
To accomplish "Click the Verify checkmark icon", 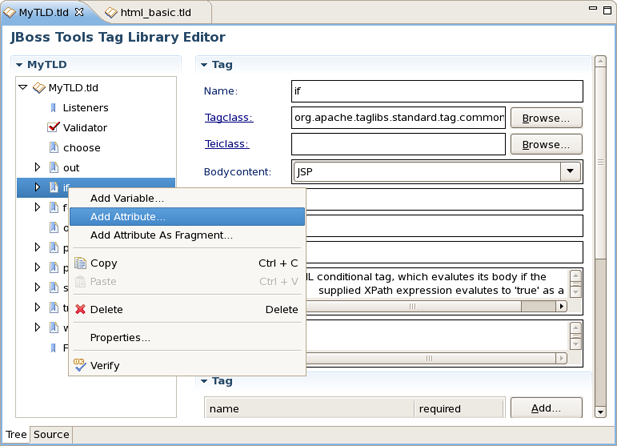I will (x=80, y=365).
